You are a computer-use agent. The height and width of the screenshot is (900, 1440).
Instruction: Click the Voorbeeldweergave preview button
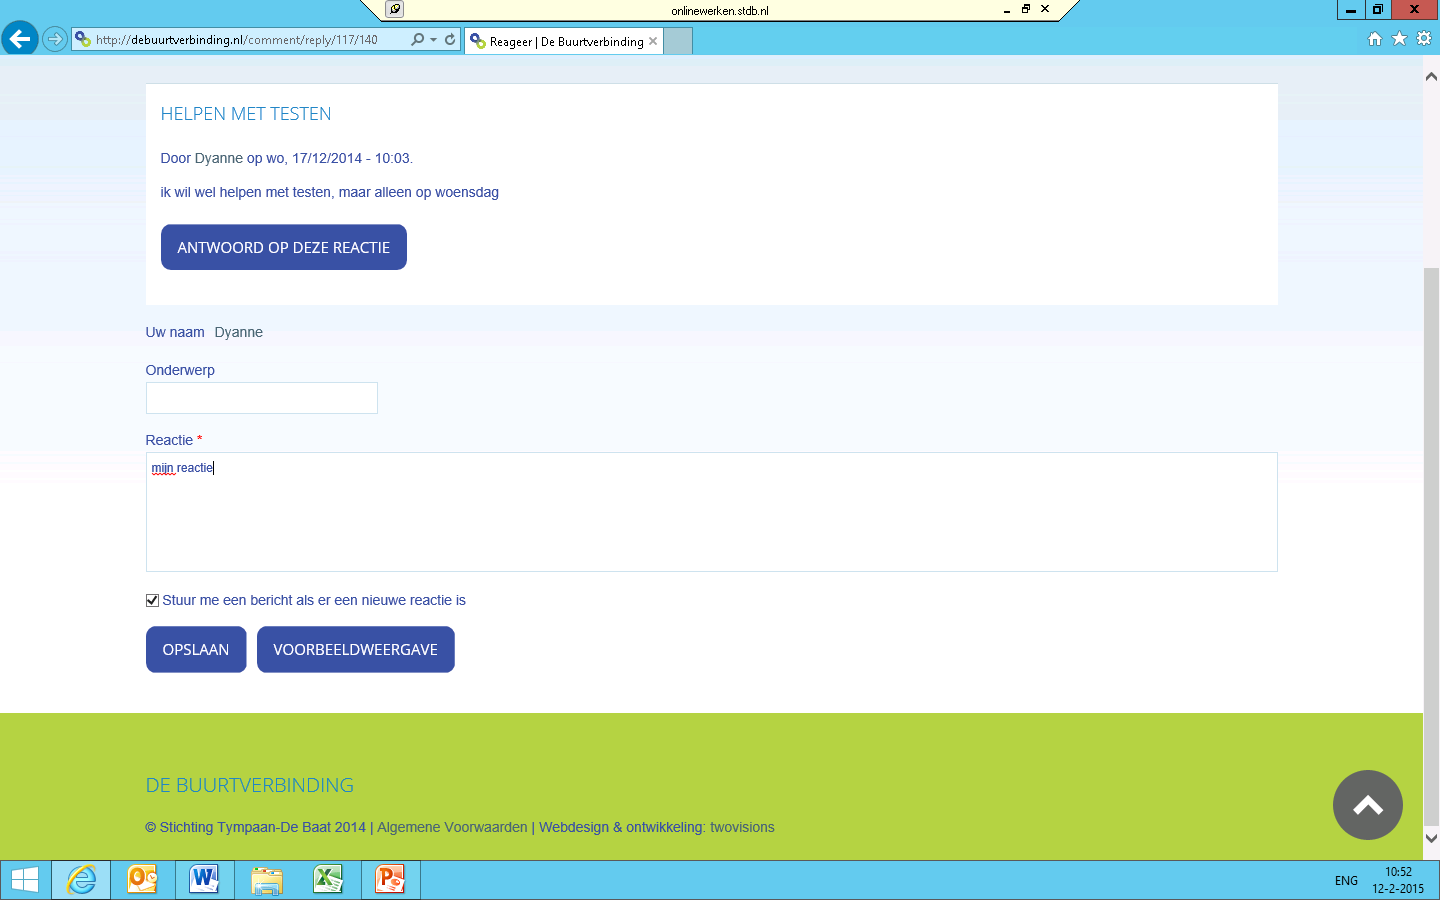[x=356, y=650]
